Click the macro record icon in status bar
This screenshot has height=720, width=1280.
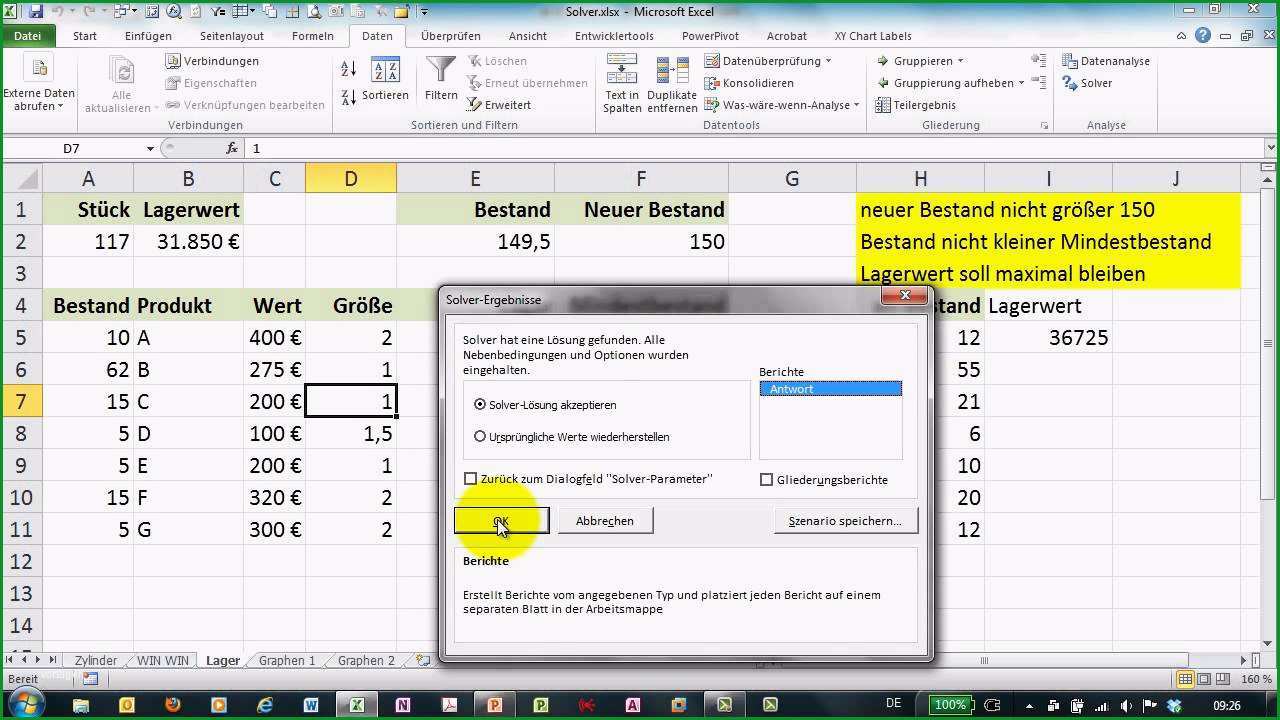[x=90, y=679]
